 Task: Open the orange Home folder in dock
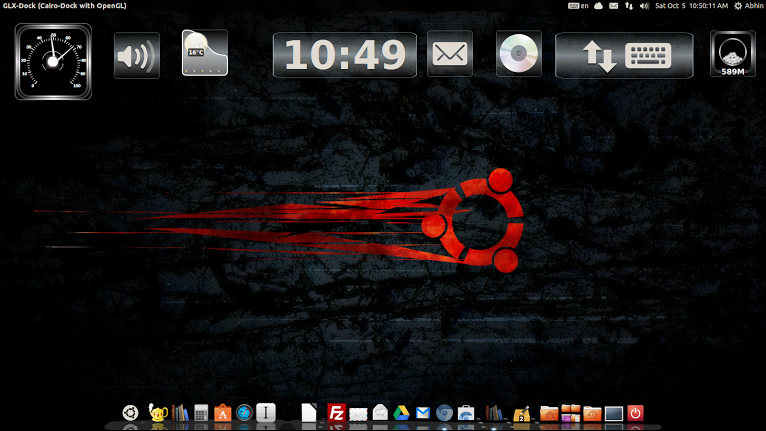click(x=549, y=414)
